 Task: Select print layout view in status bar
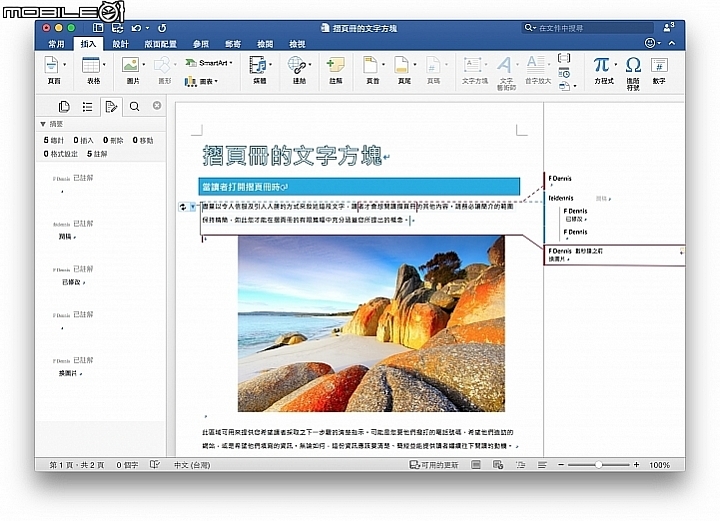(x=476, y=465)
